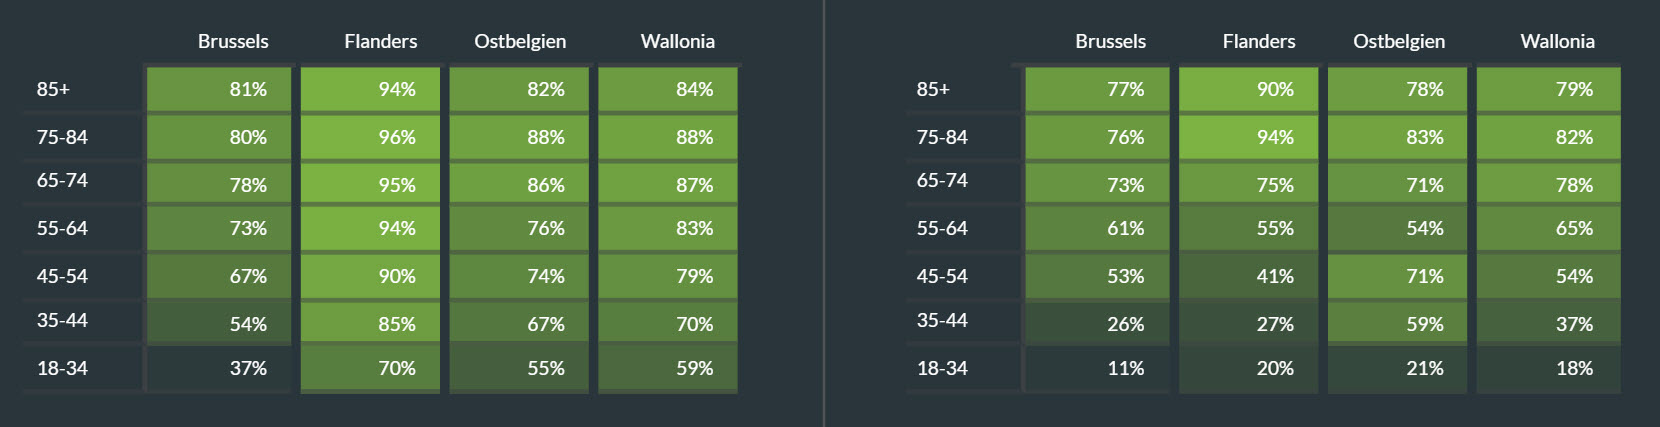Select the Flanders header in the right table
The height and width of the screenshot is (427, 1660).
click(x=1258, y=41)
